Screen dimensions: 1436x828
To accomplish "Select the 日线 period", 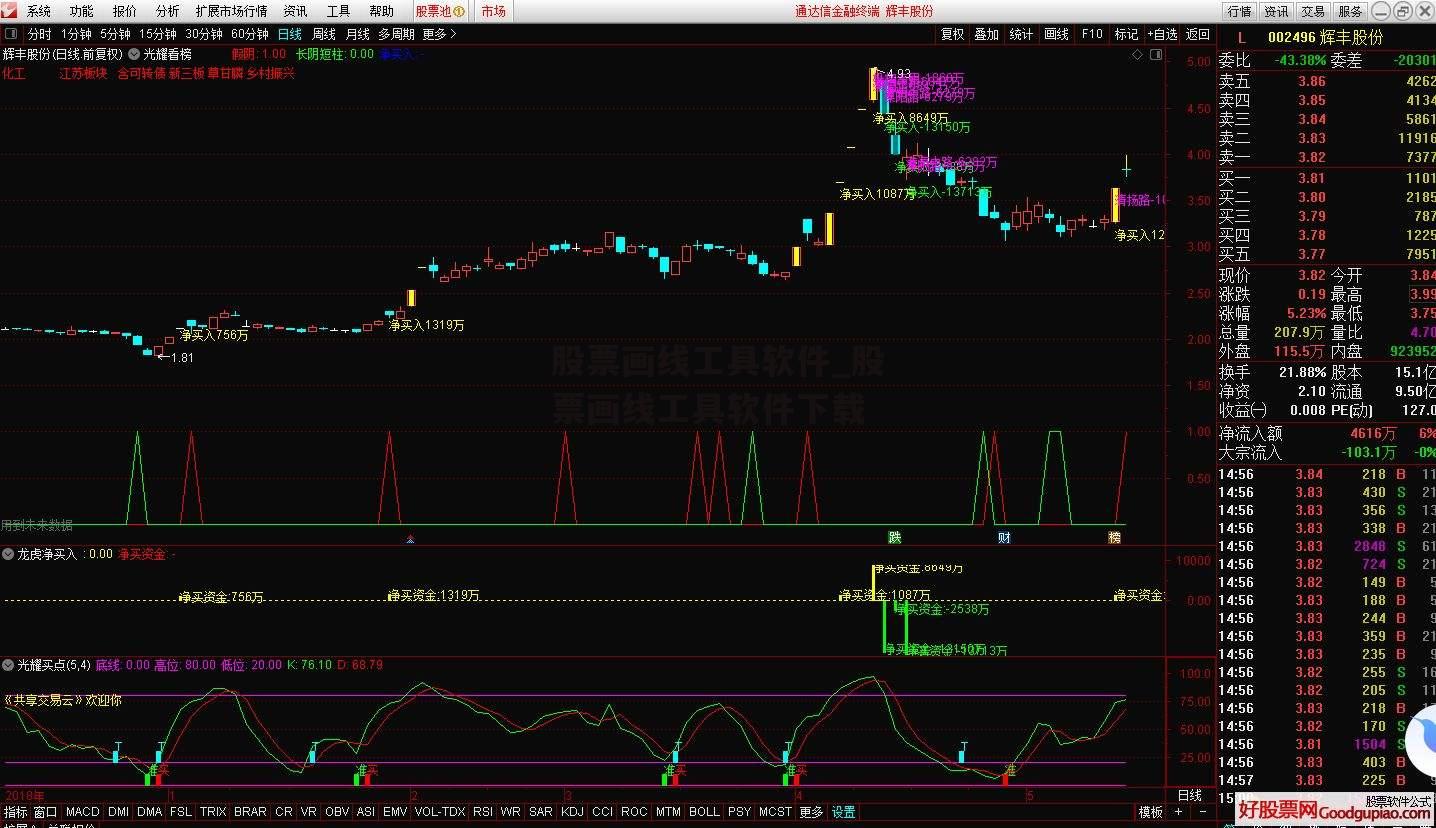I will 290,34.
